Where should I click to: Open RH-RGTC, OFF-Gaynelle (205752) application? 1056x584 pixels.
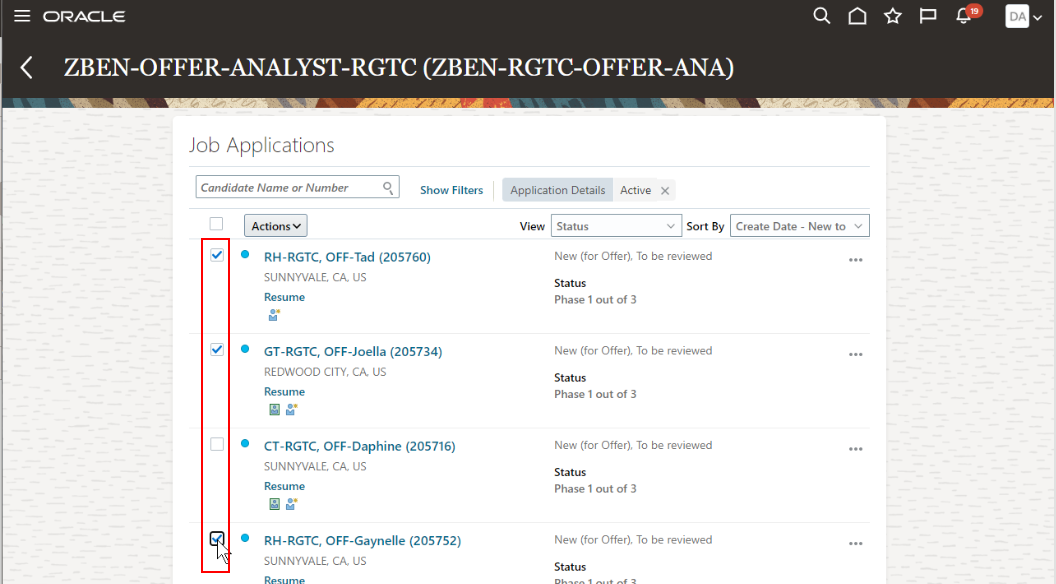pyautogui.click(x=362, y=540)
